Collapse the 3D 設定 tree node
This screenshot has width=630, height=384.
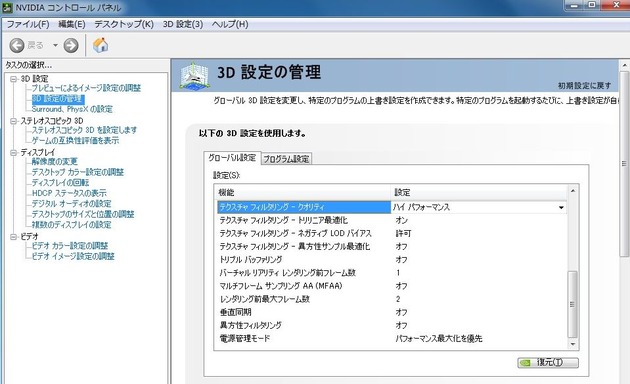click(13, 79)
